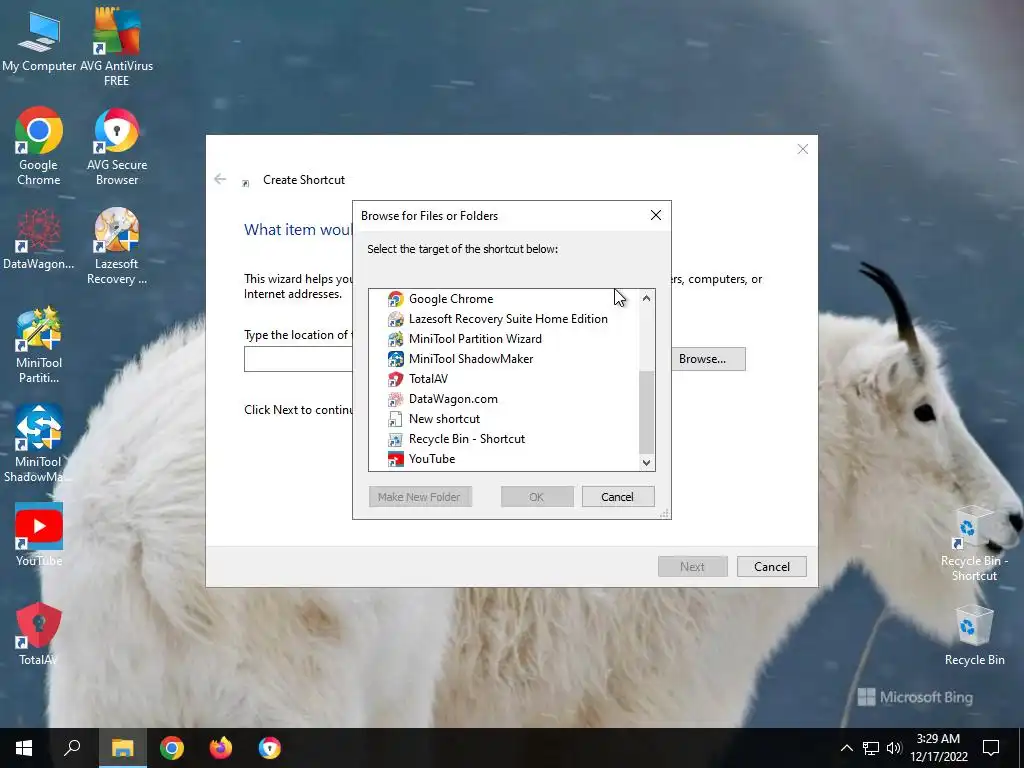The height and width of the screenshot is (768, 1024).
Task: Choose MiniTool Partition Wizard in list
Action: coord(464,339)
